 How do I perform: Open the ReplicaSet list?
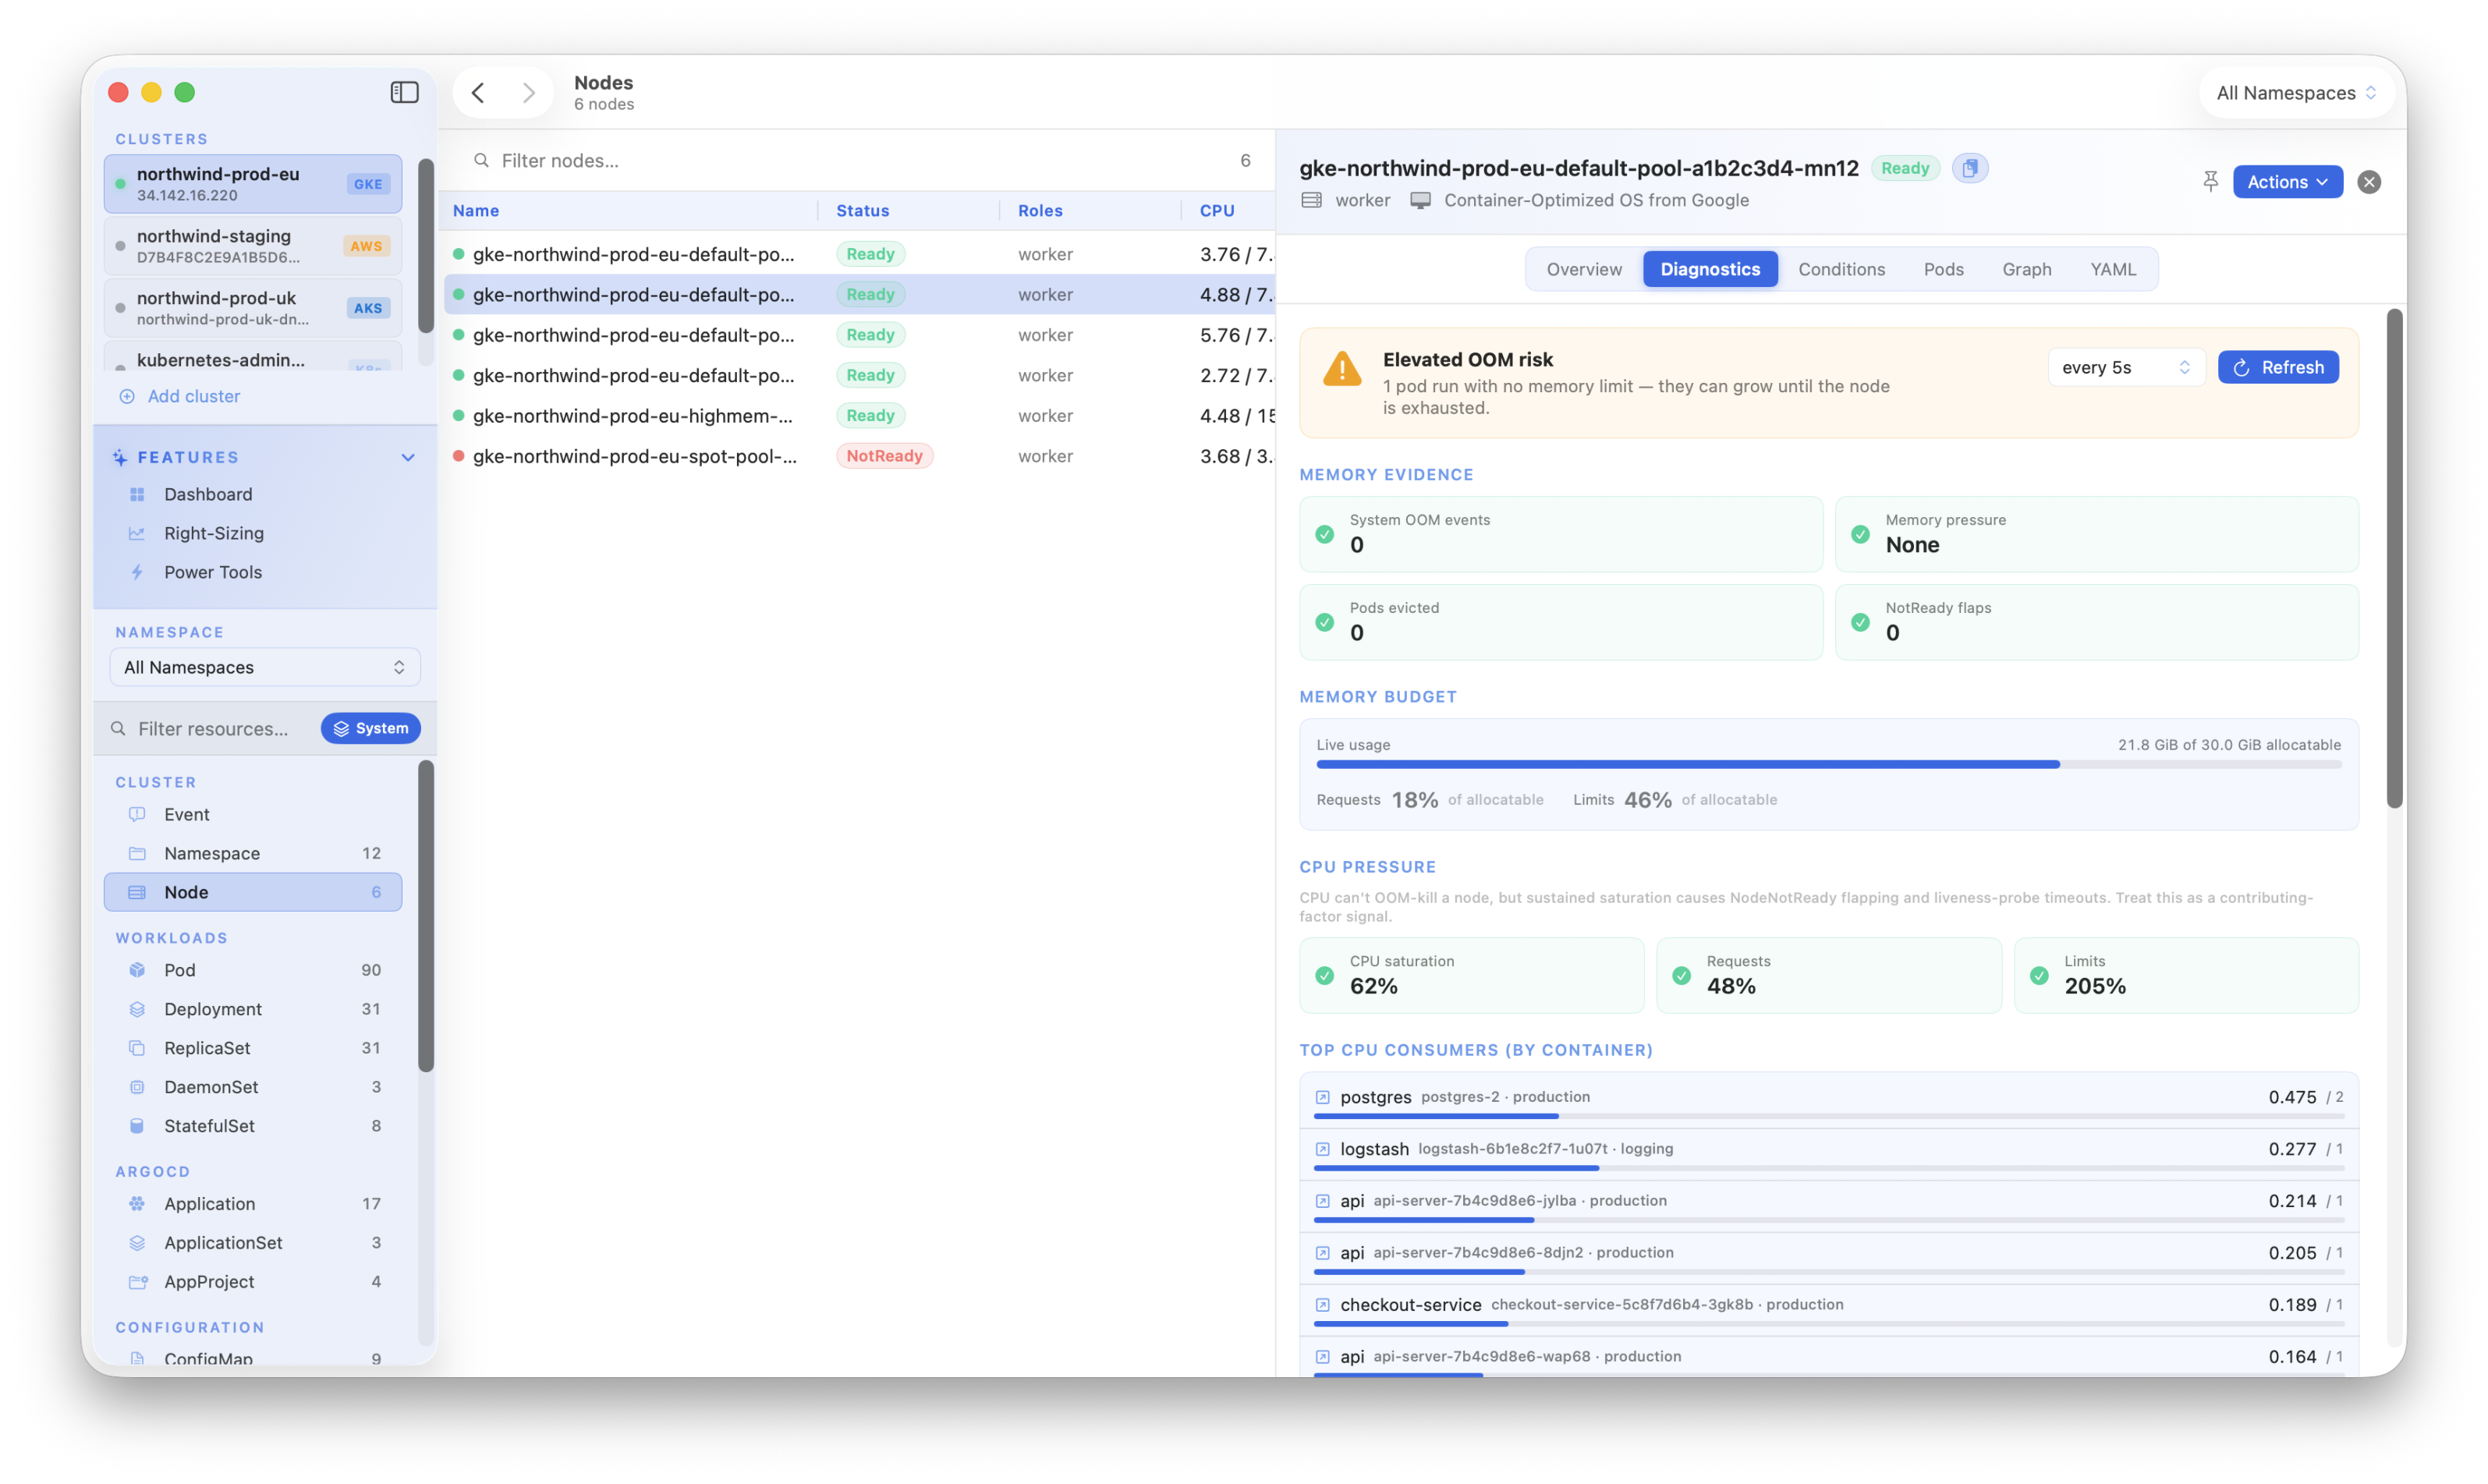pyautogui.click(x=253, y=1048)
